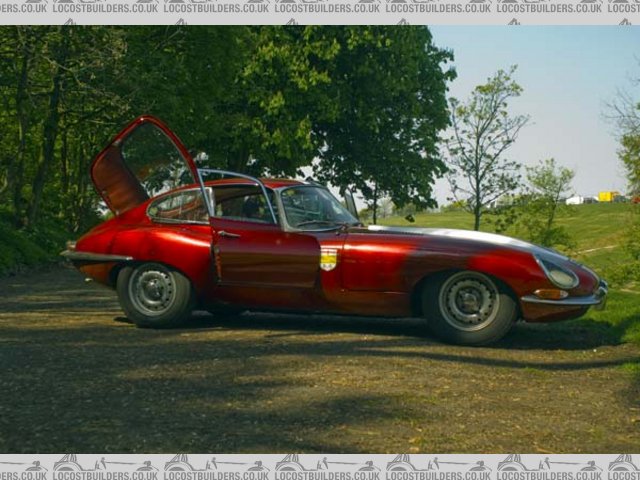Click the front indicator lamp below the headlight

[x=551, y=294]
